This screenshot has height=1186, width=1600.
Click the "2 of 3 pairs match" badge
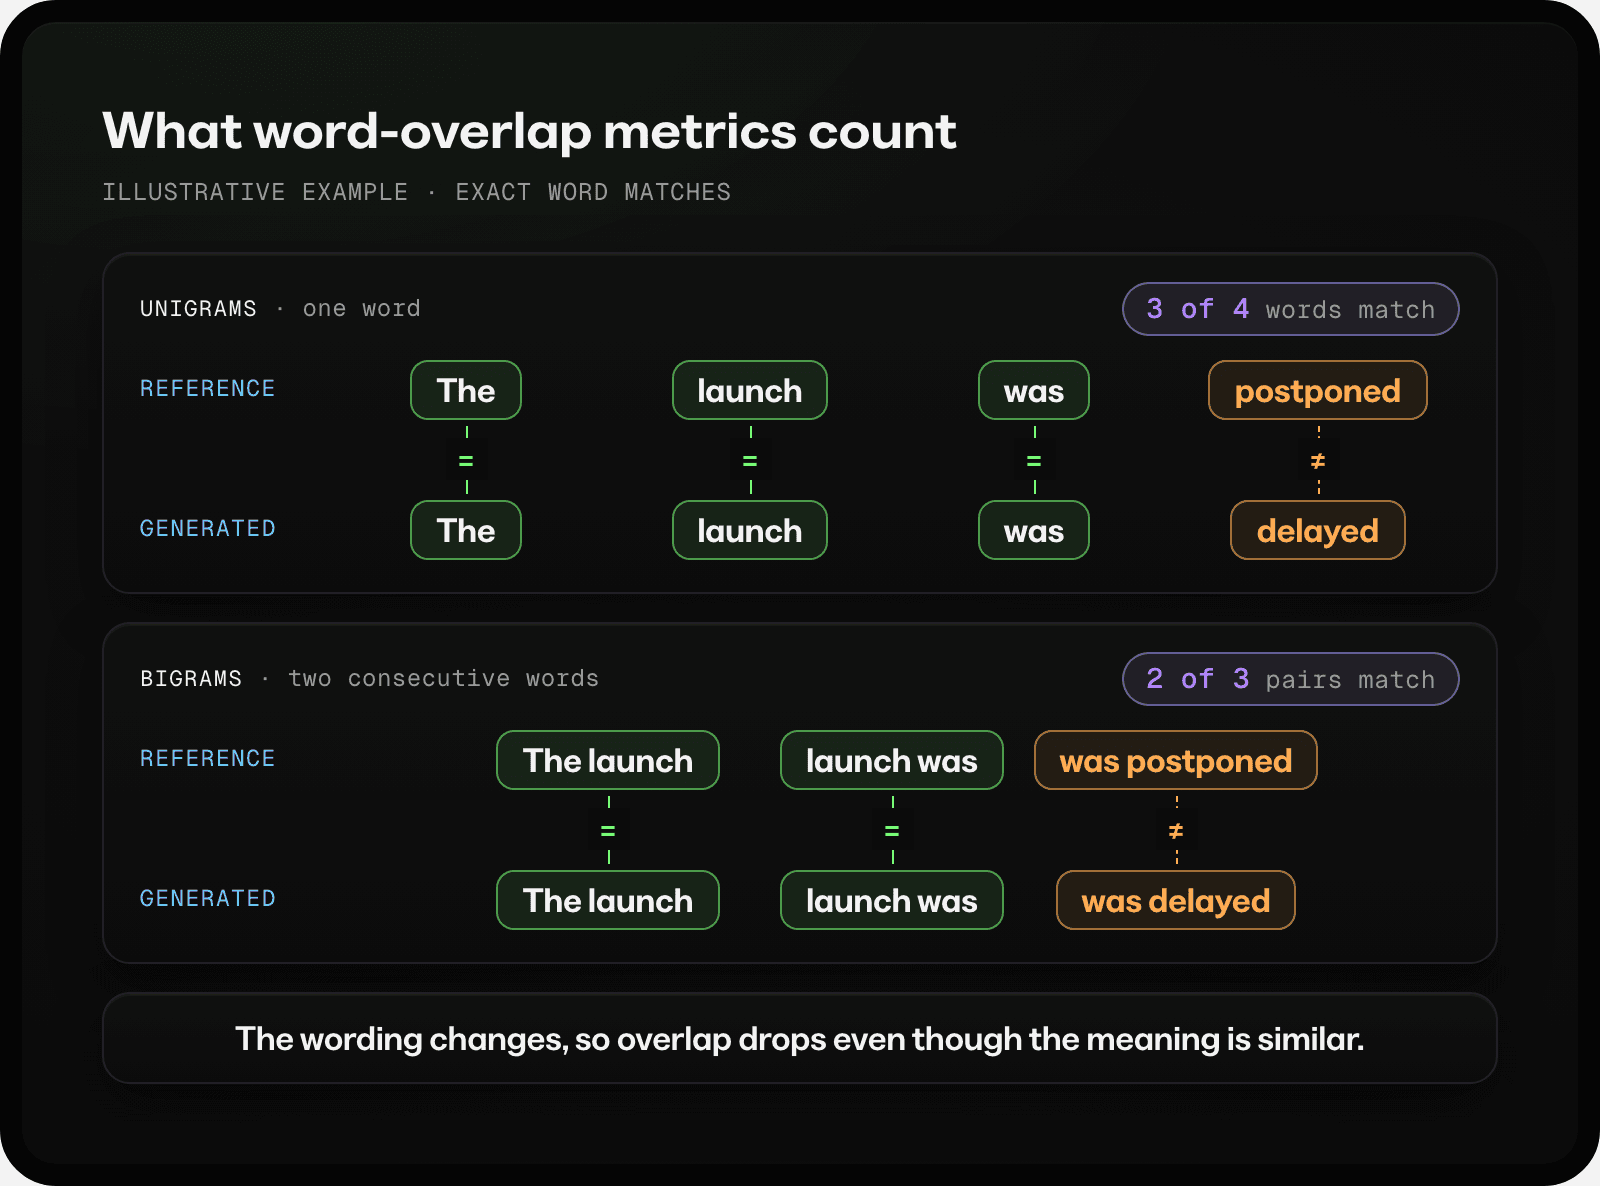(1290, 679)
